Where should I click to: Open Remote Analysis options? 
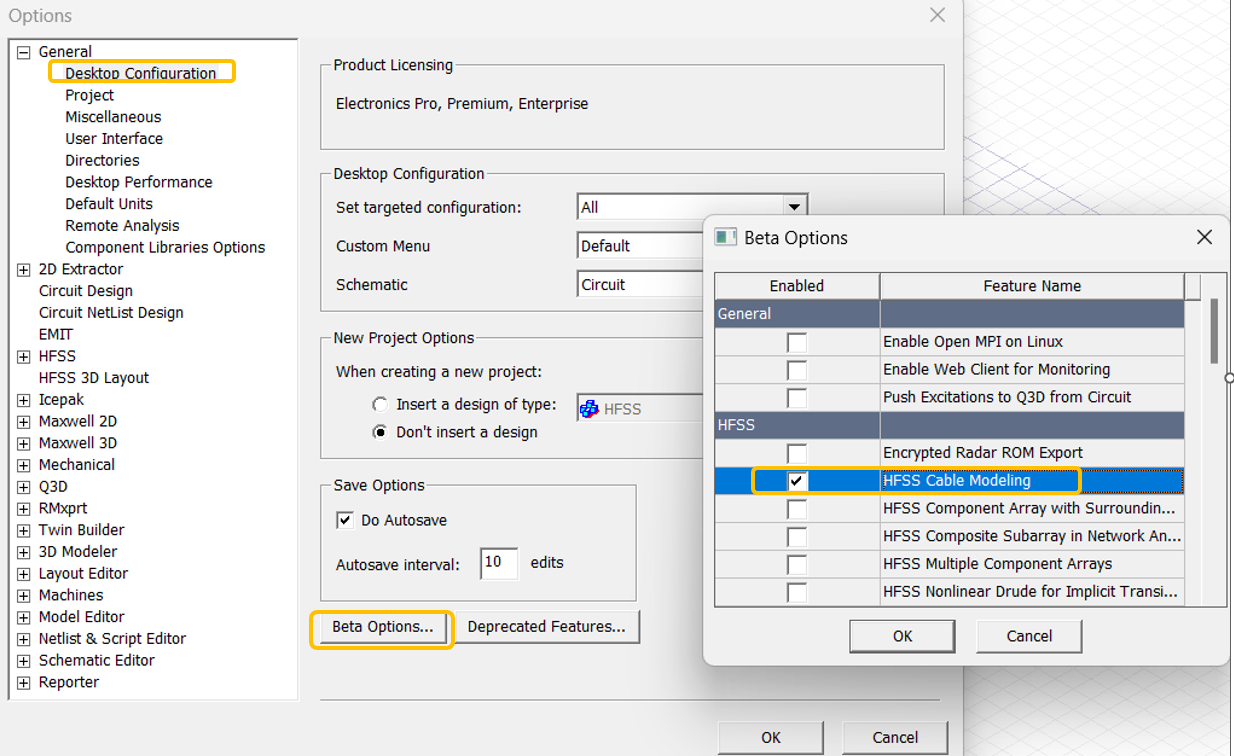tap(122, 226)
